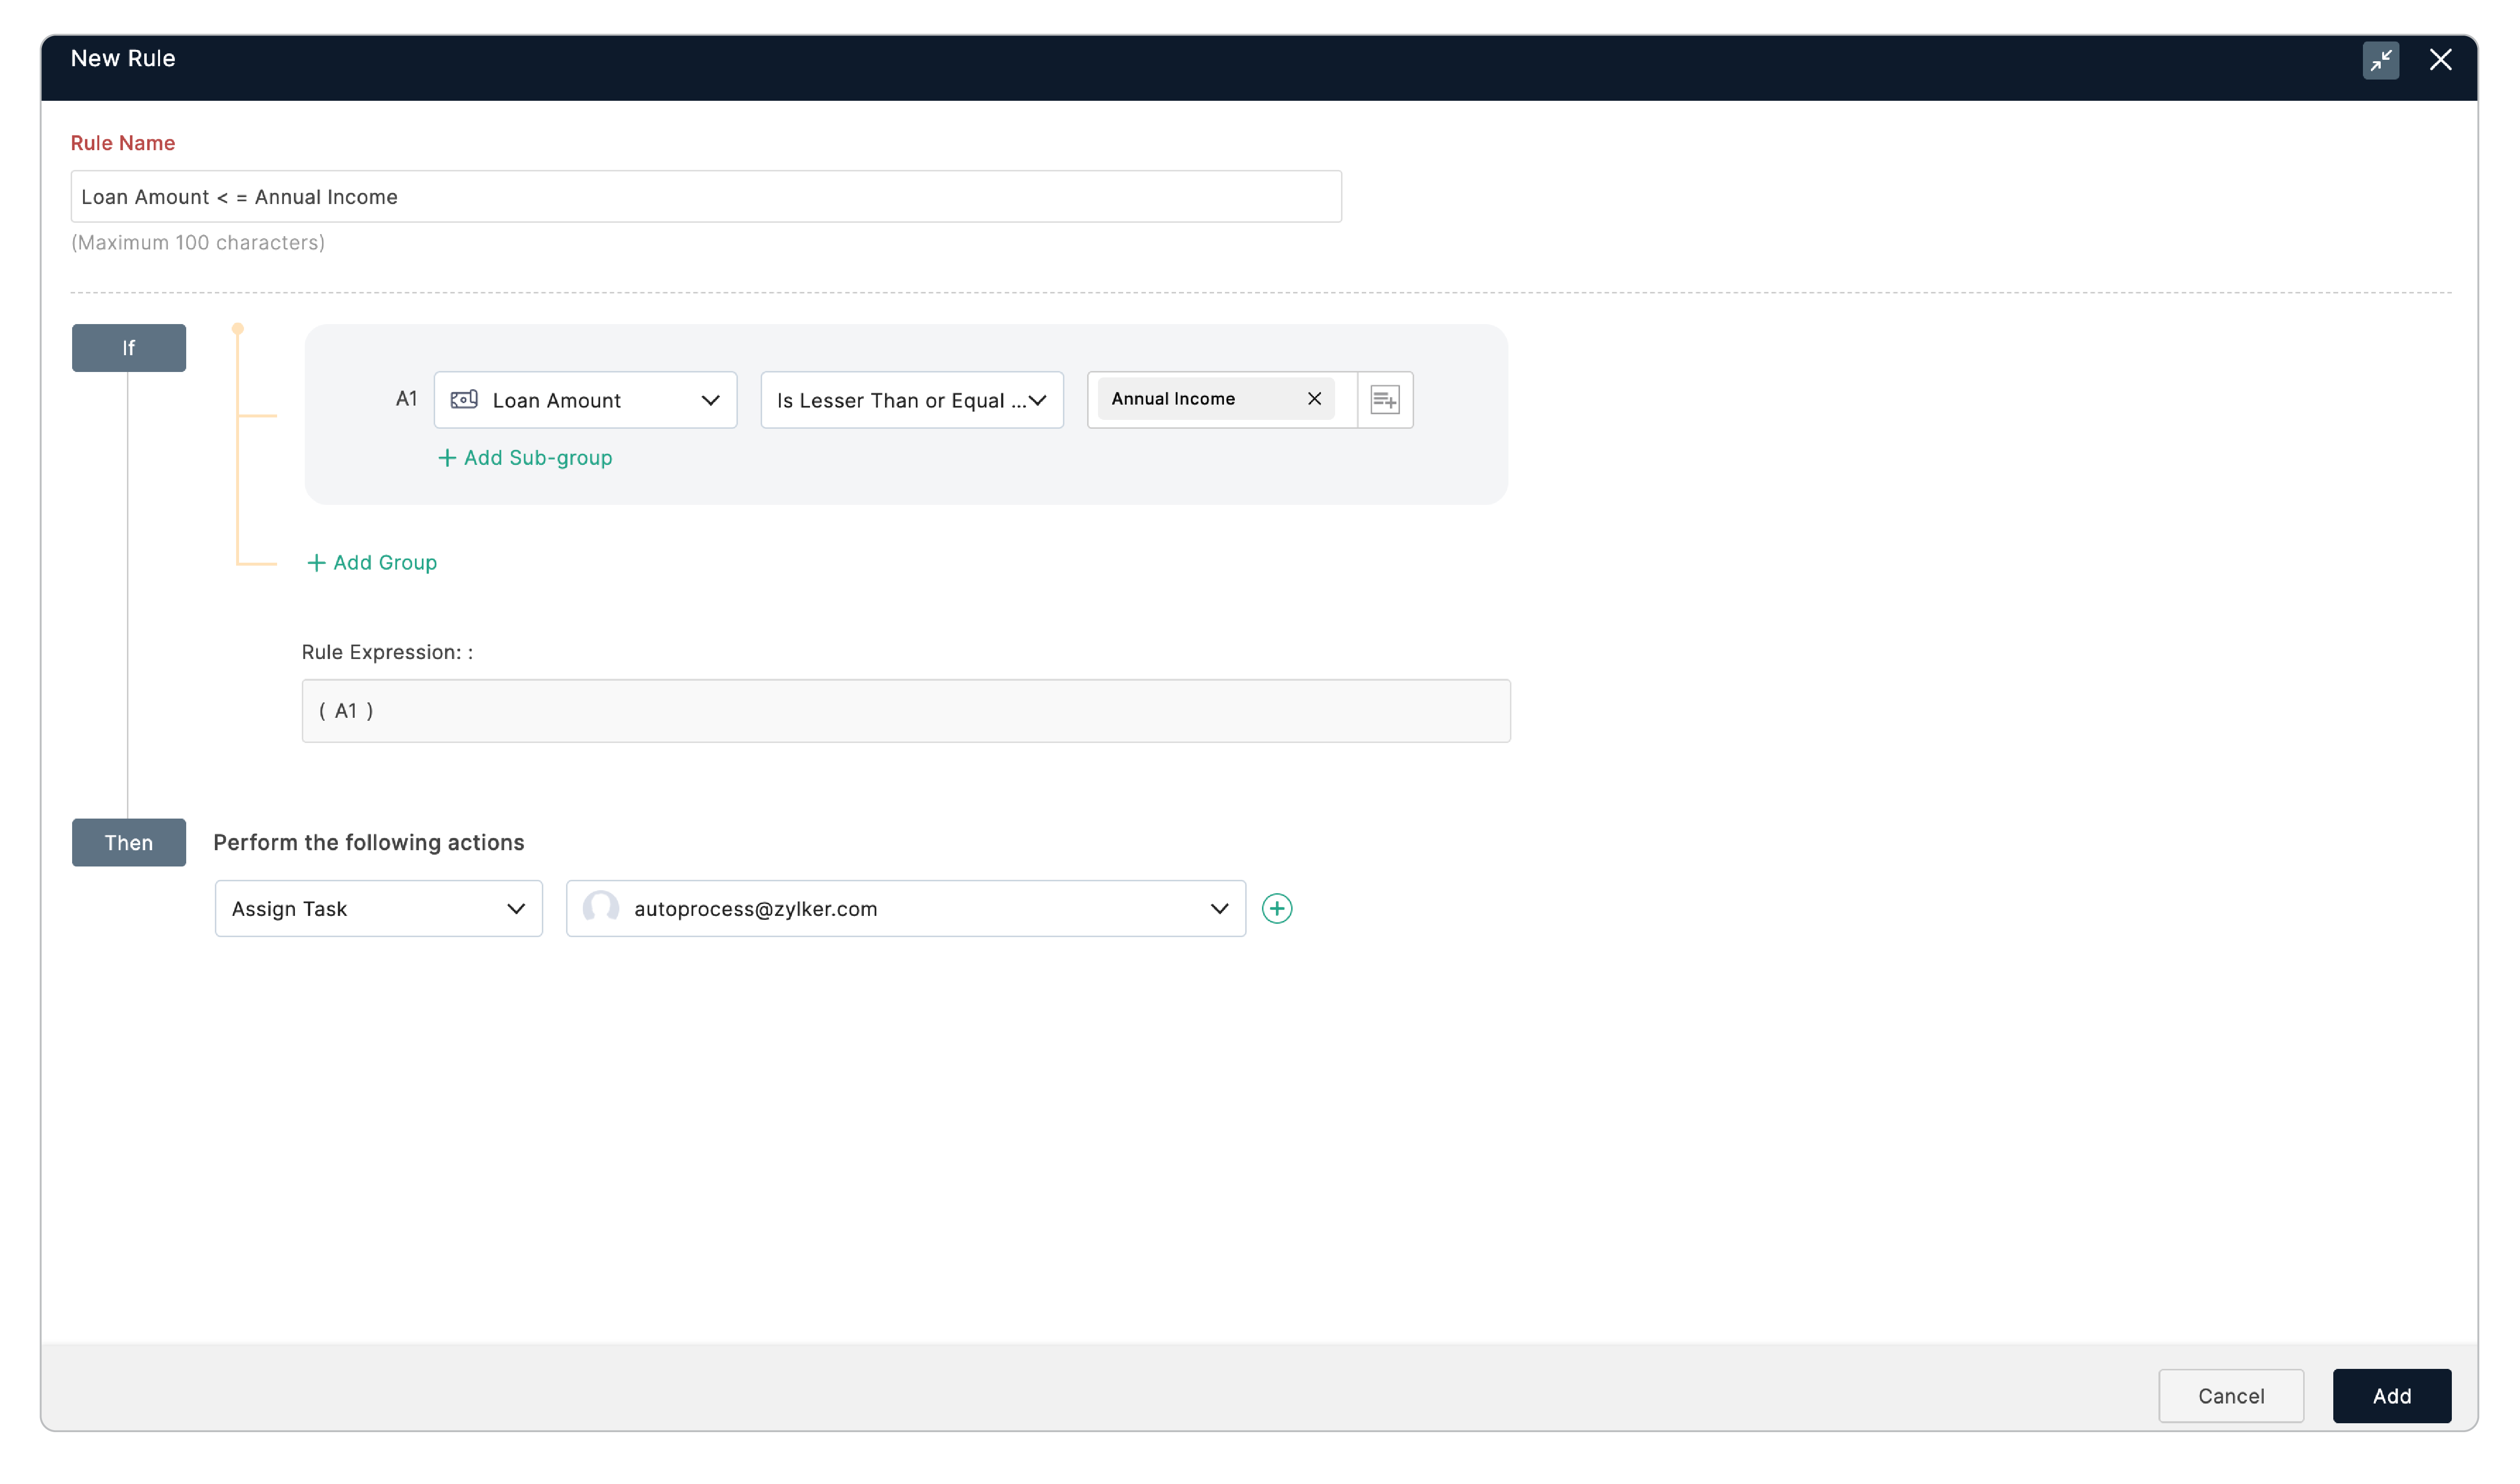
Task: Expand the autoprocess@zylker.com assignee dropdown
Action: coord(1218,909)
